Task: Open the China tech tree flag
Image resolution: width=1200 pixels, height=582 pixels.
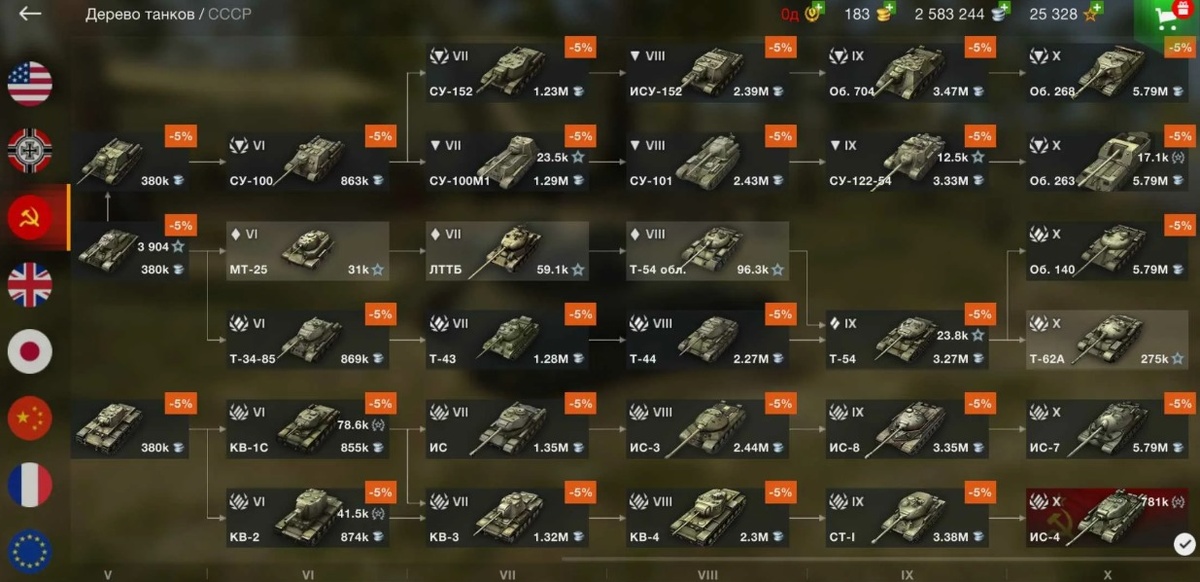Action: 30,419
